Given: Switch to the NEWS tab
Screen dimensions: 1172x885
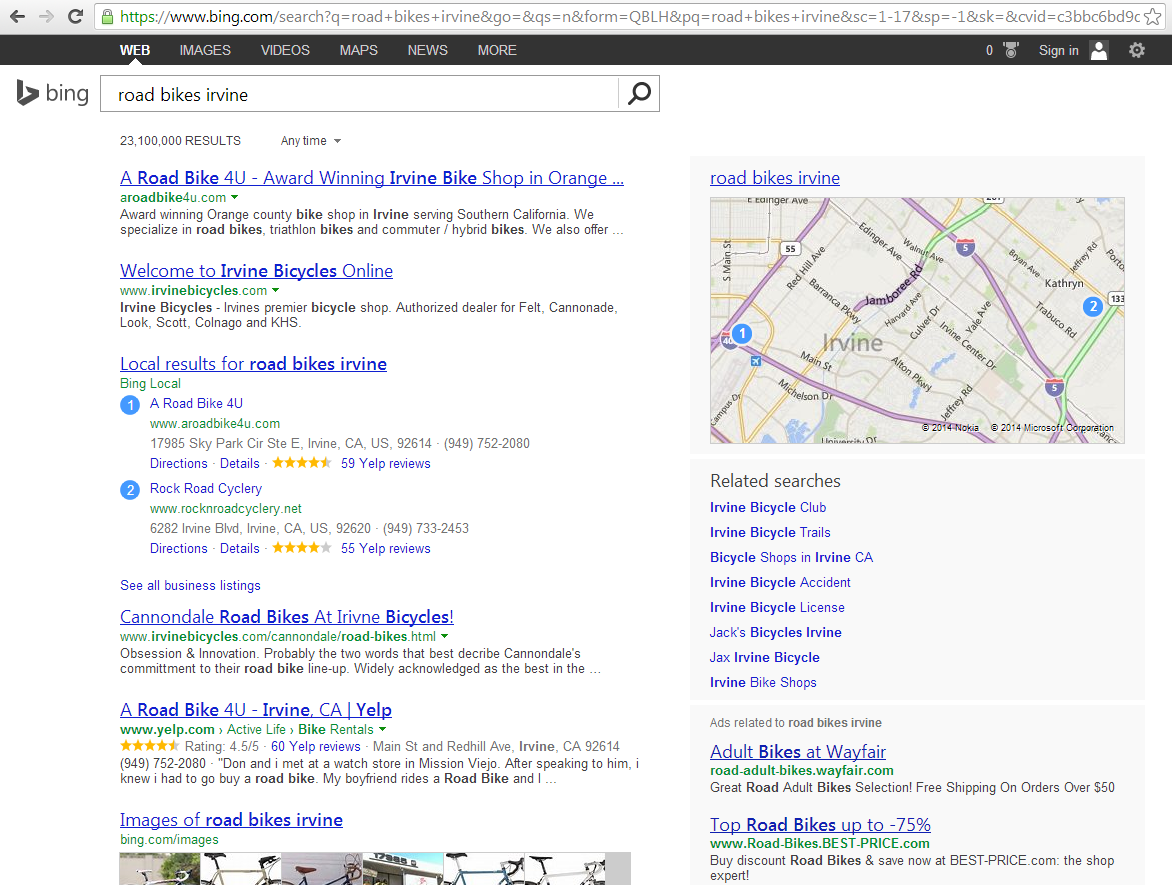Looking at the screenshot, I should [x=428, y=50].
